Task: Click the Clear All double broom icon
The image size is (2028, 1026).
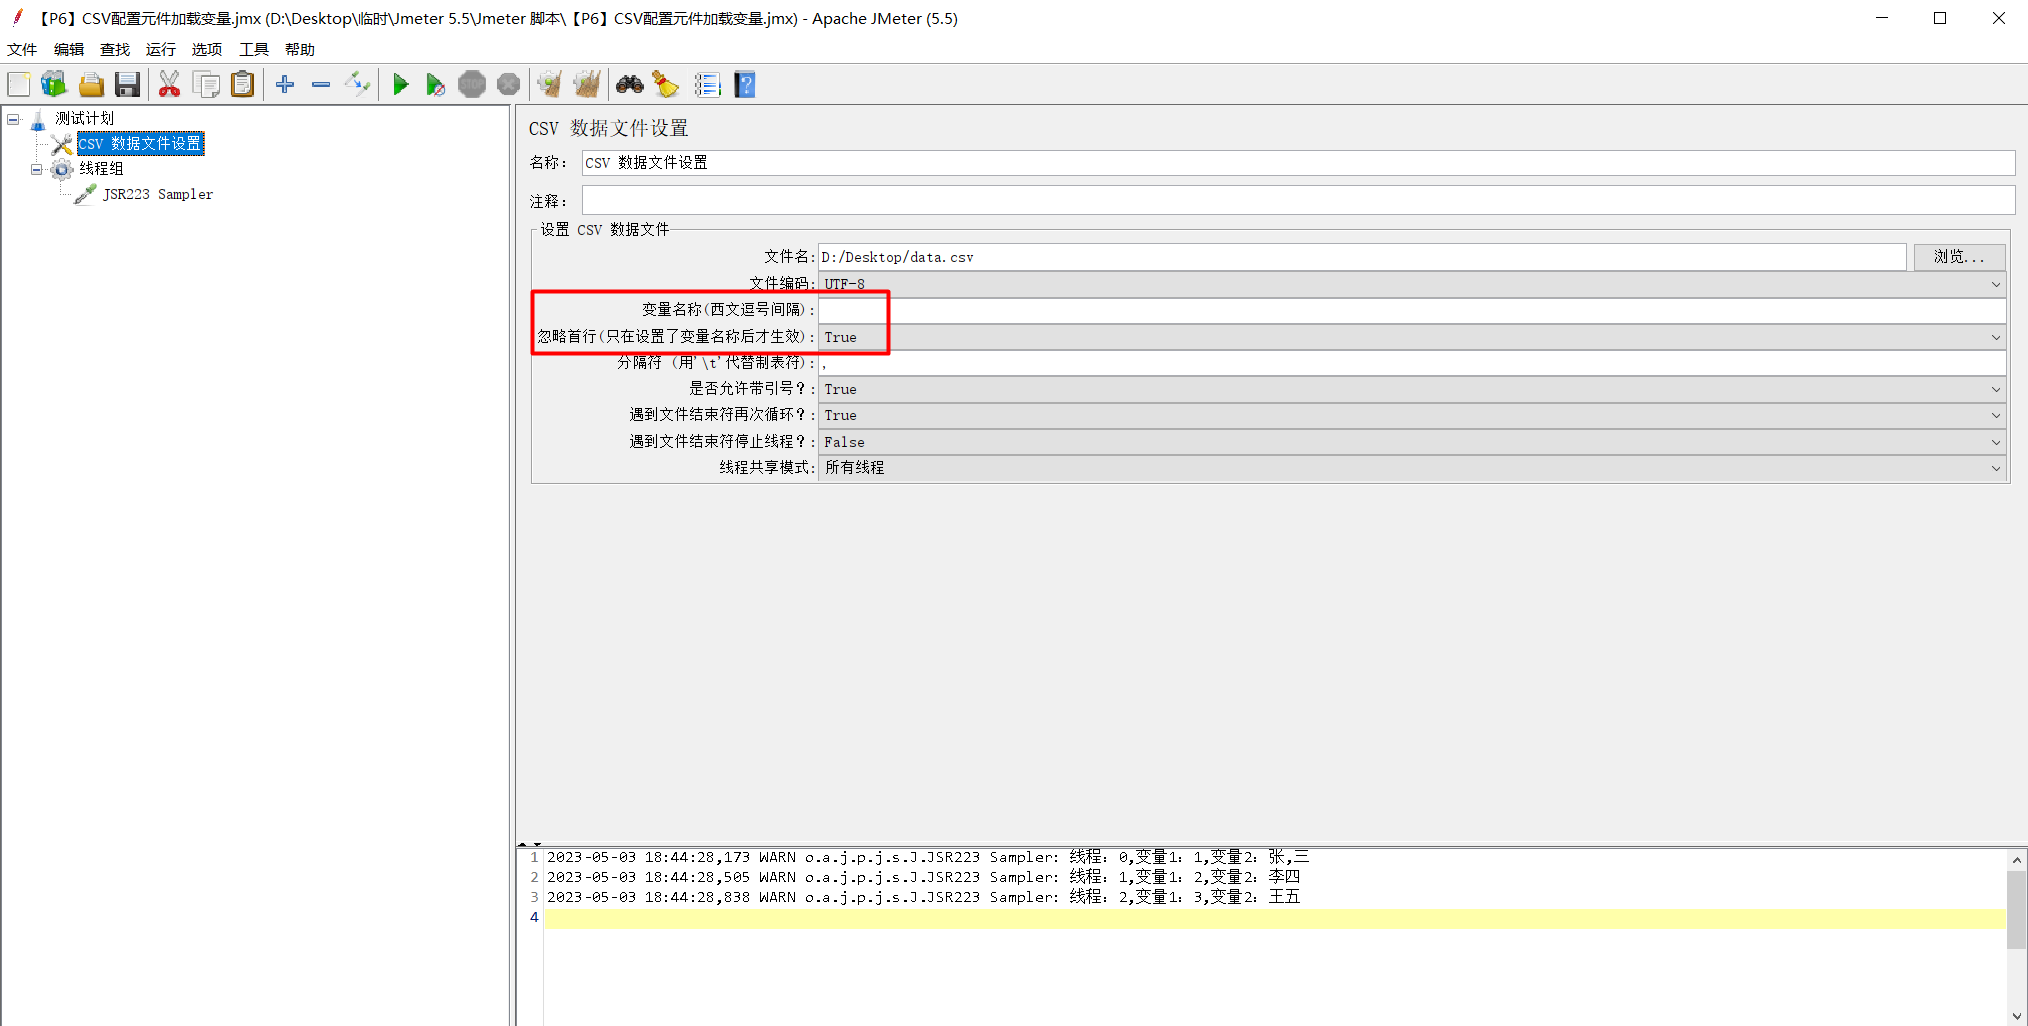Action: 587,85
